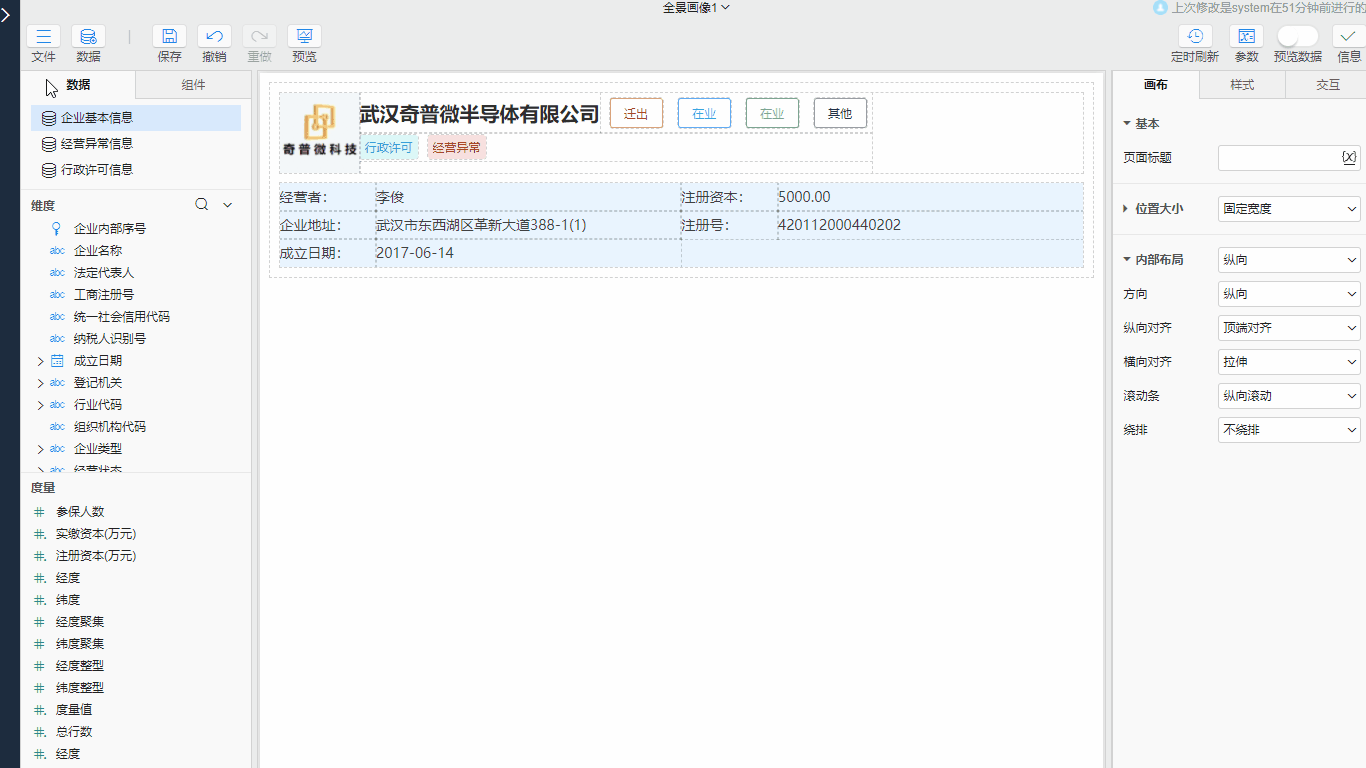Click the blue-outlined 在业 button
The width and height of the screenshot is (1366, 768).
point(704,113)
